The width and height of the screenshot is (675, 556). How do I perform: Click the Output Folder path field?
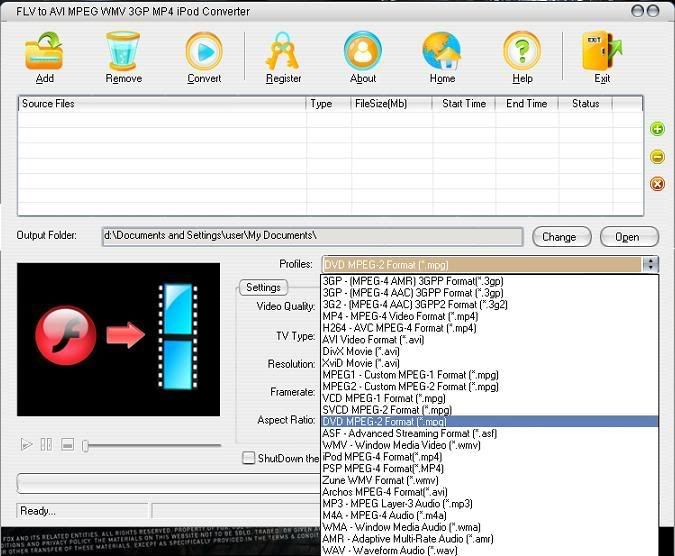coord(313,236)
